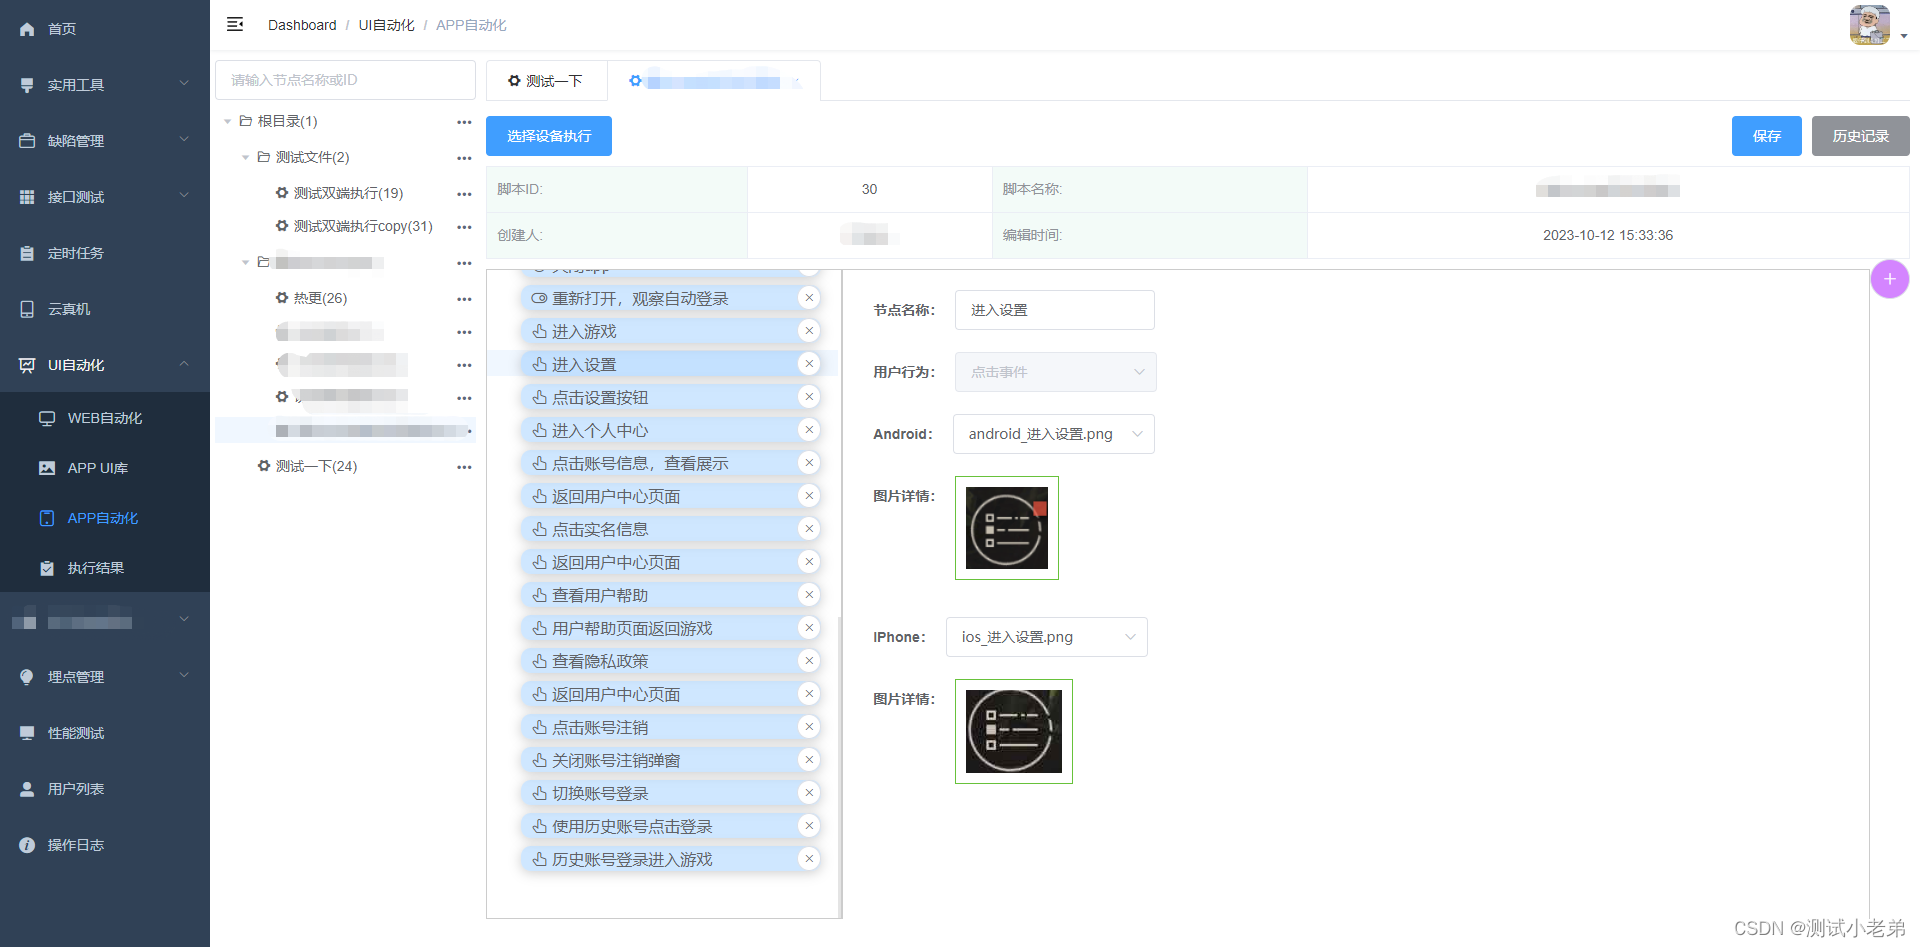Click the 定时任务 sidebar icon
This screenshot has width=1920, height=947.
click(x=26, y=252)
